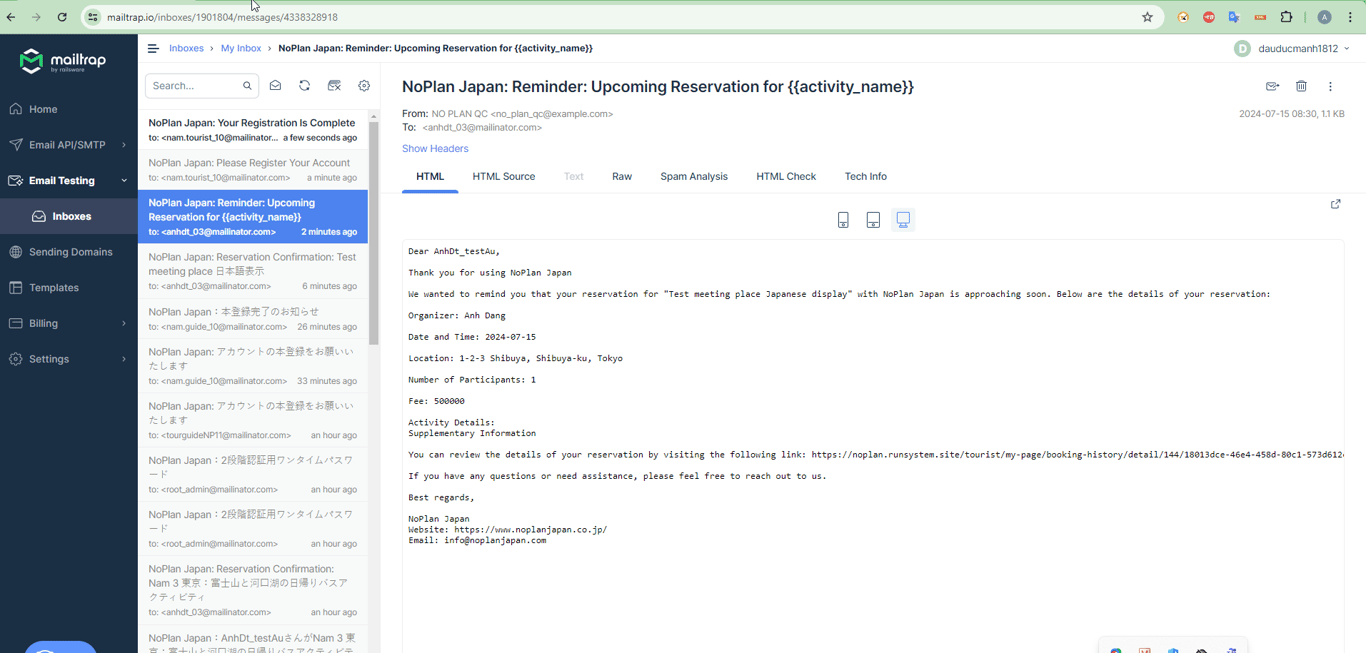
Task: Reload the page in the browser
Action: pyautogui.click(x=62, y=17)
